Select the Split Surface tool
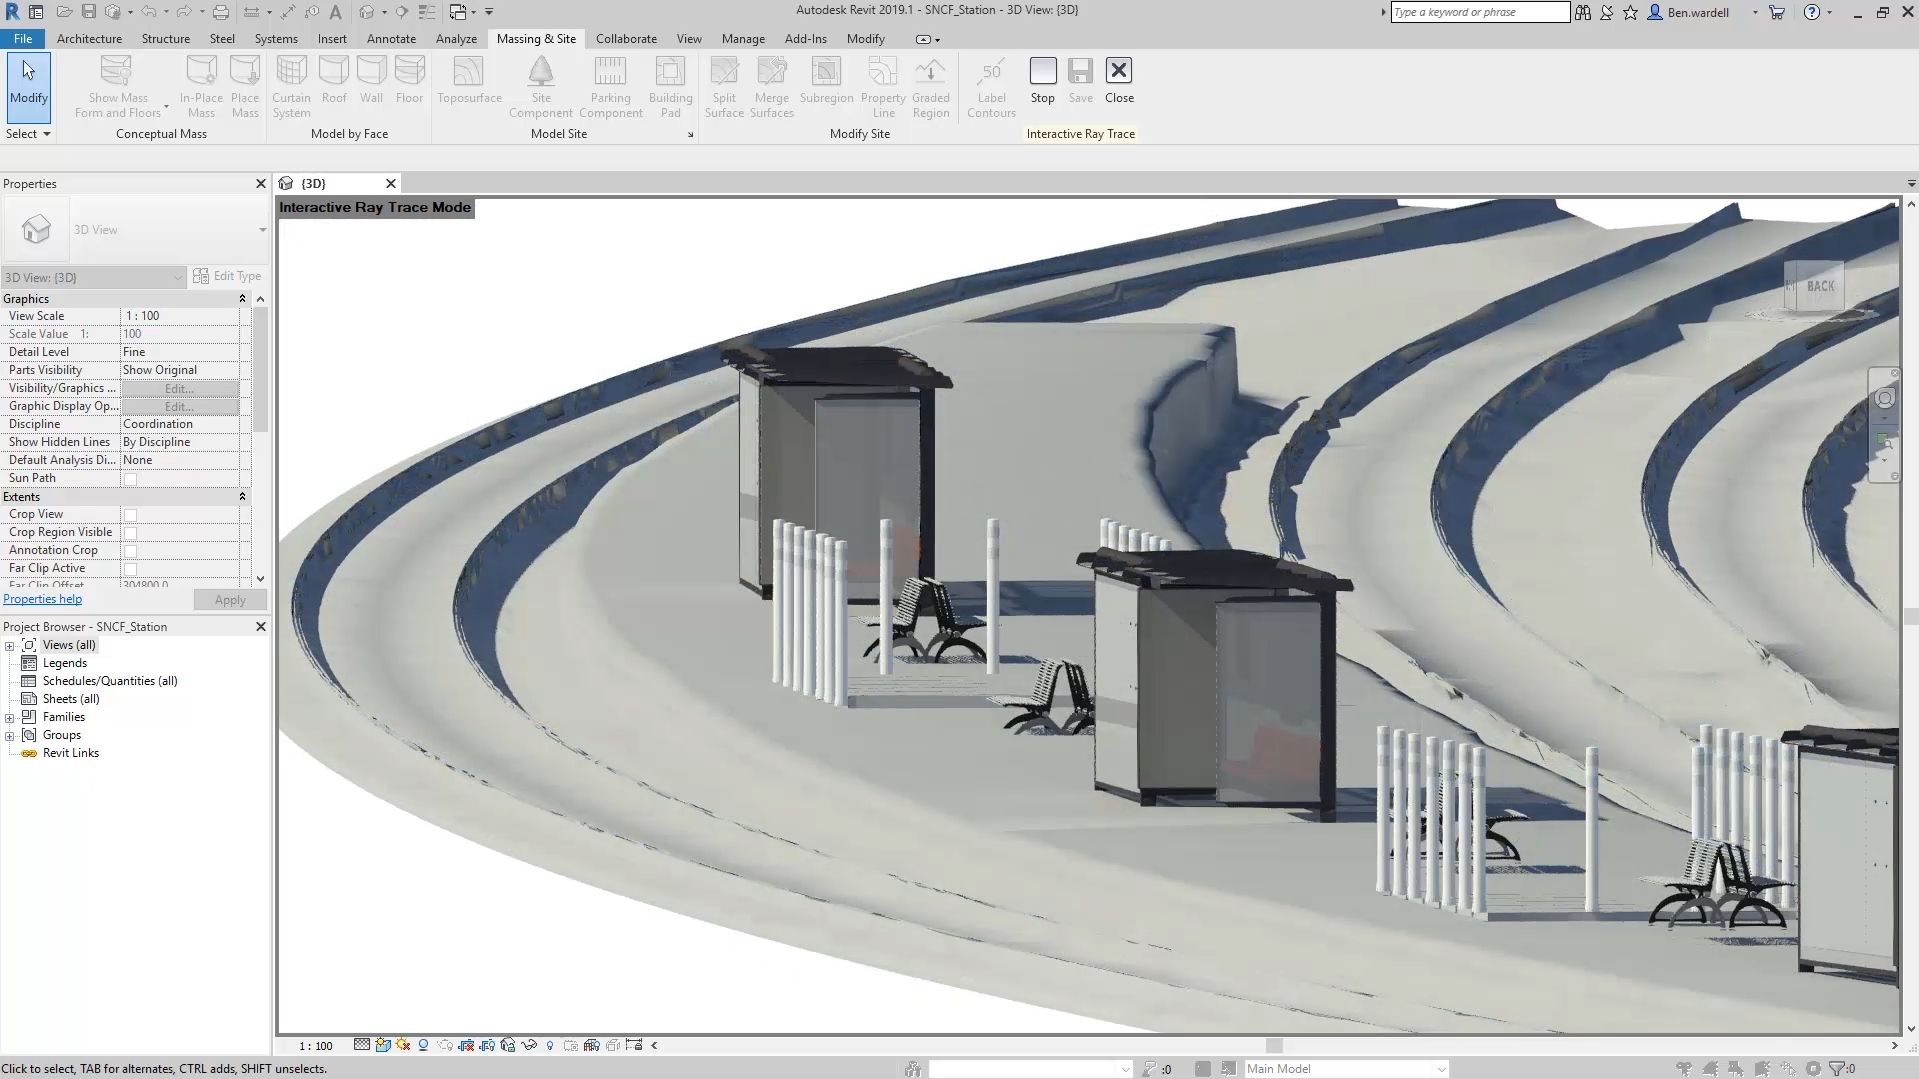 (x=724, y=85)
